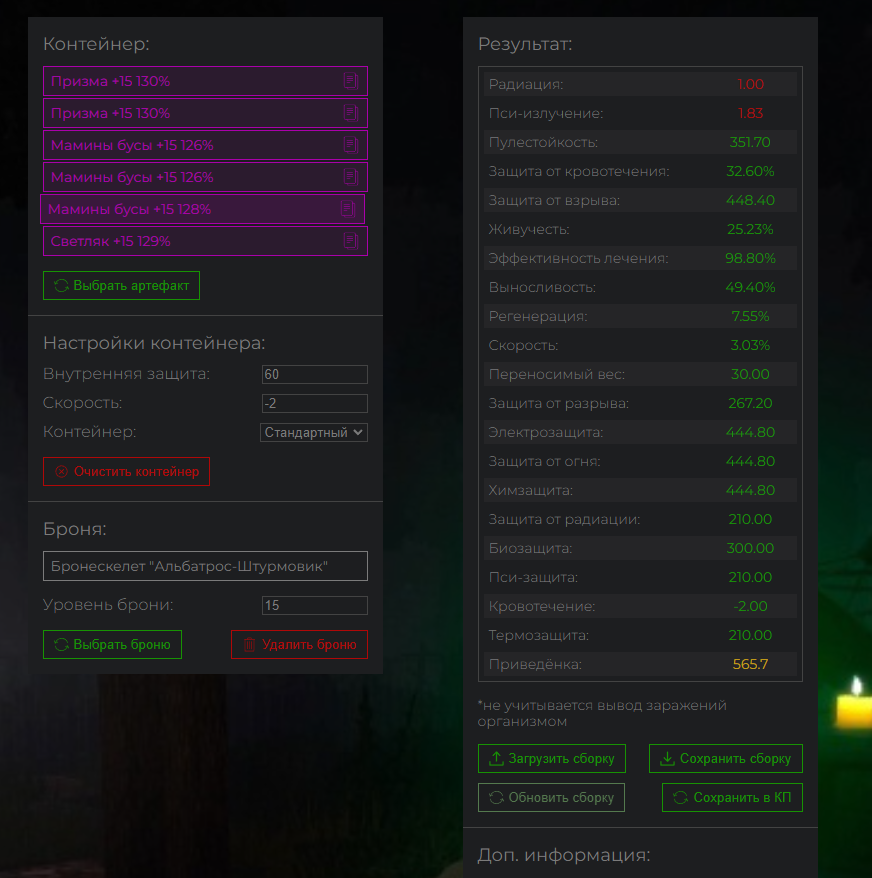The height and width of the screenshot is (878, 872).
Task: Click the Регенерация value 7.55%
Action: pyautogui.click(x=750, y=316)
